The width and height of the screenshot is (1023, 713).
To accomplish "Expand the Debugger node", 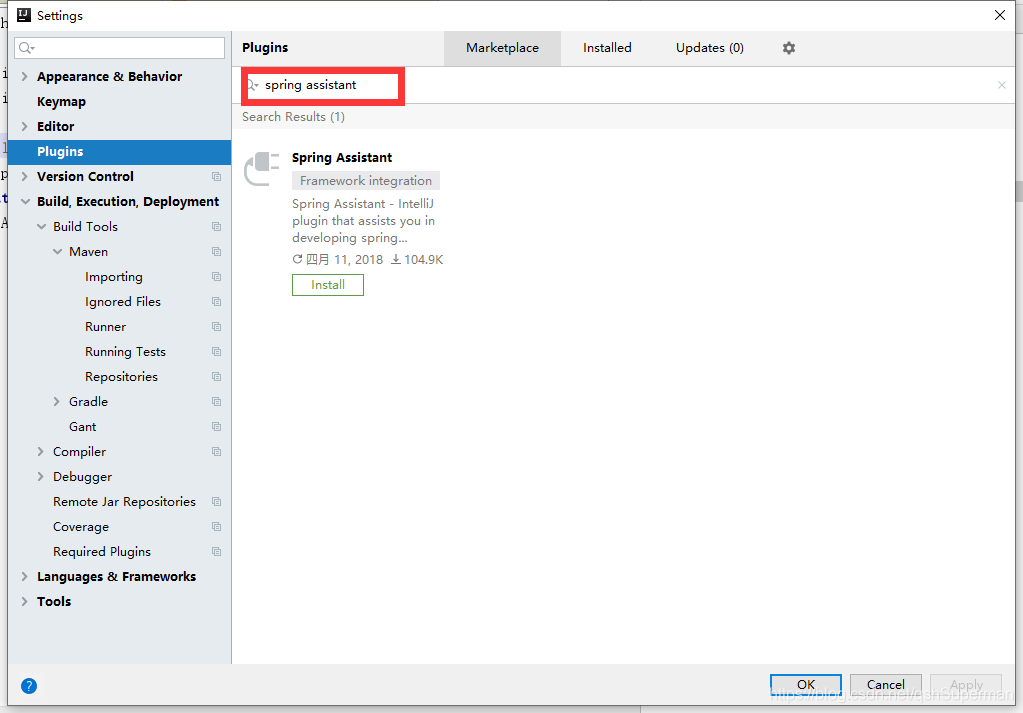I will click(40, 477).
